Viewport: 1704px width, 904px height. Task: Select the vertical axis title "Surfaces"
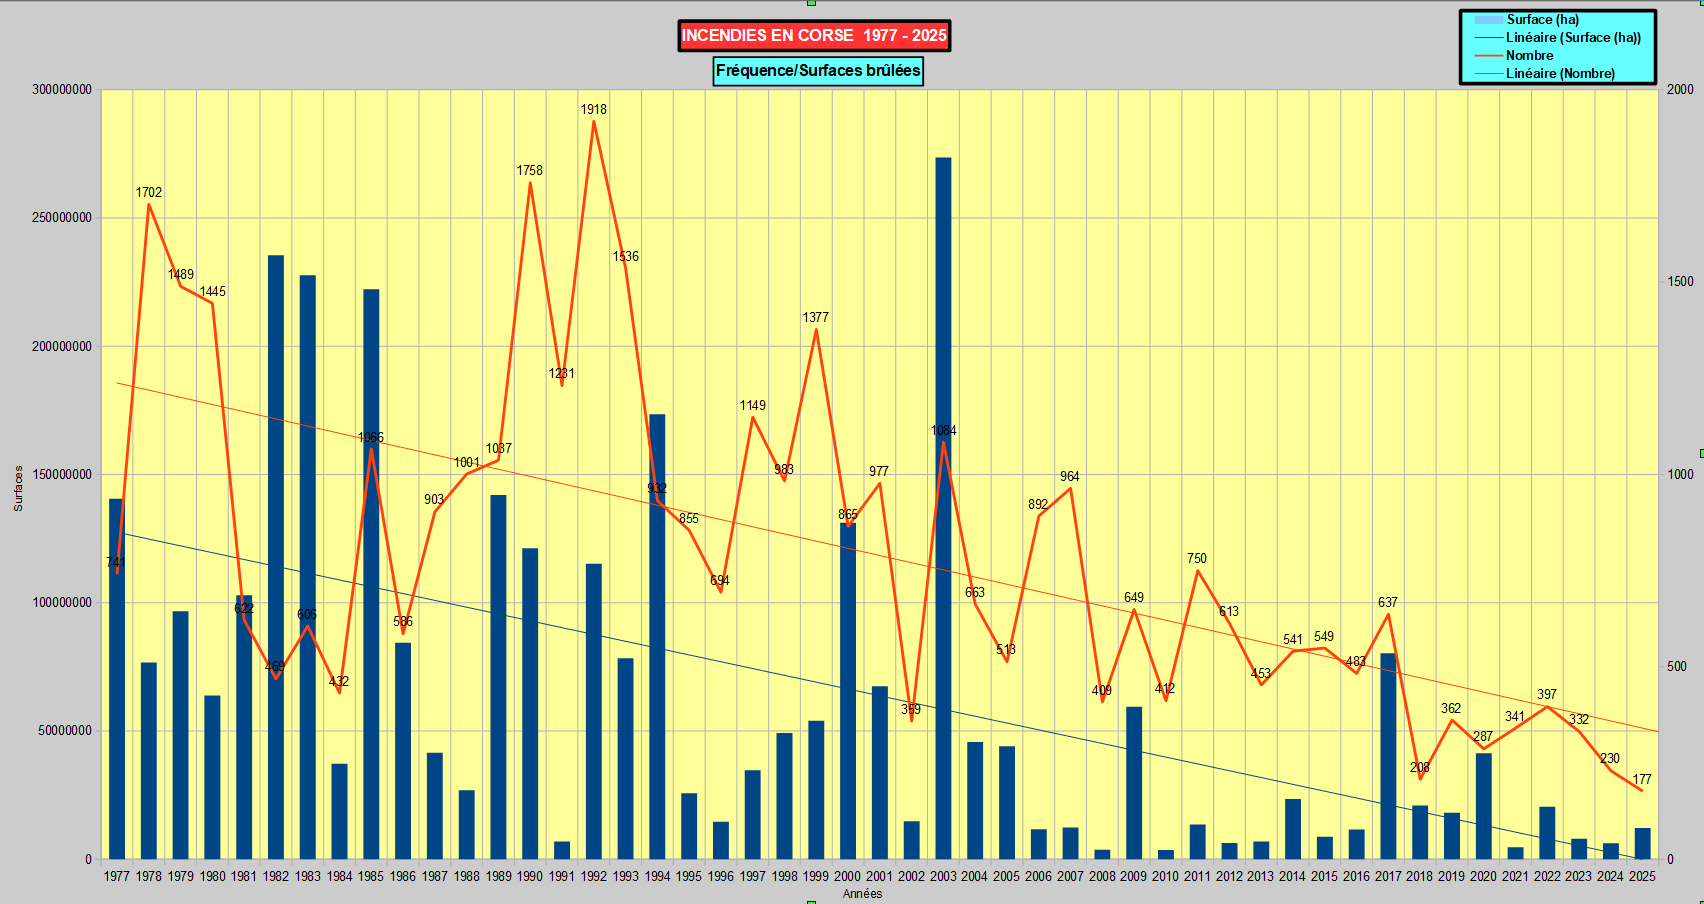pyautogui.click(x=18, y=489)
